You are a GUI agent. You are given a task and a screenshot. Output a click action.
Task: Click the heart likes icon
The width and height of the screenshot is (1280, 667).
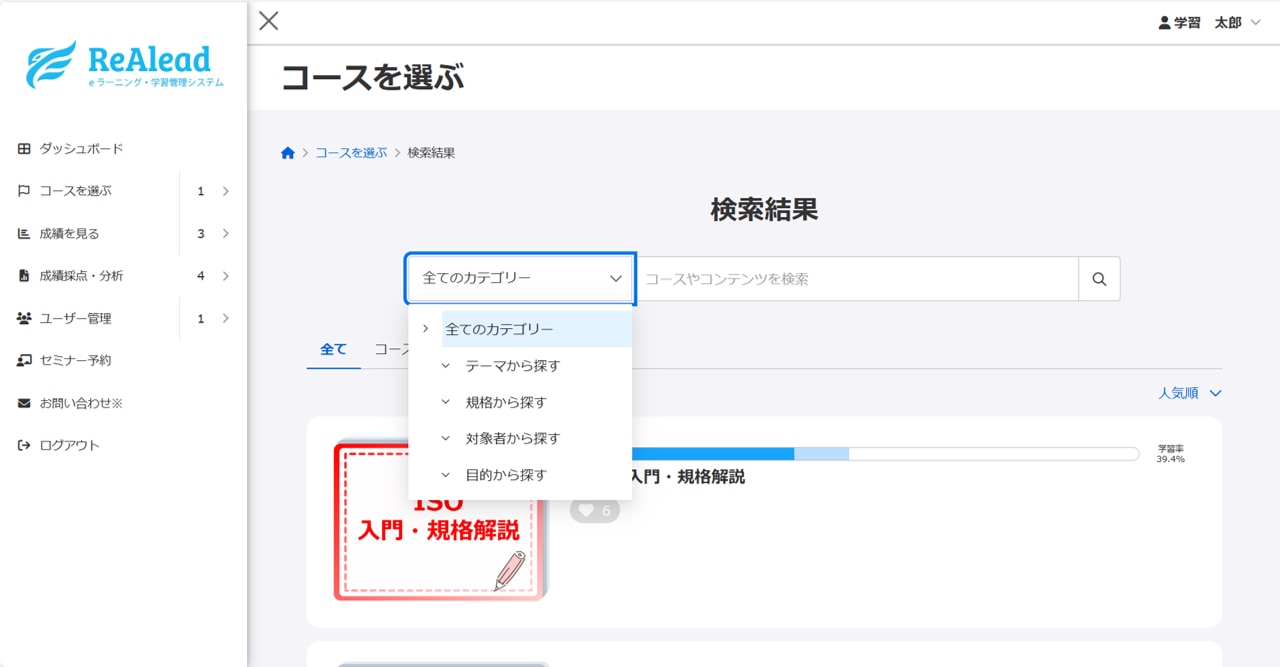(x=587, y=511)
